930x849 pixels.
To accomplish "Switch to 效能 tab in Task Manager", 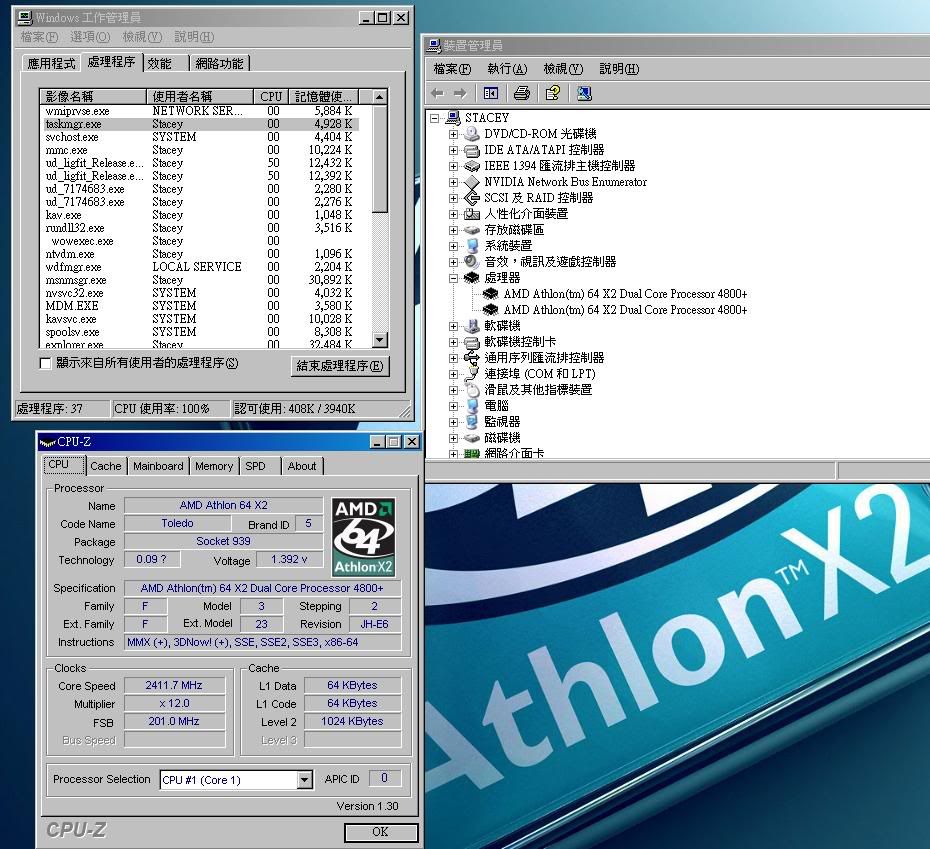I will pyautogui.click(x=160, y=63).
